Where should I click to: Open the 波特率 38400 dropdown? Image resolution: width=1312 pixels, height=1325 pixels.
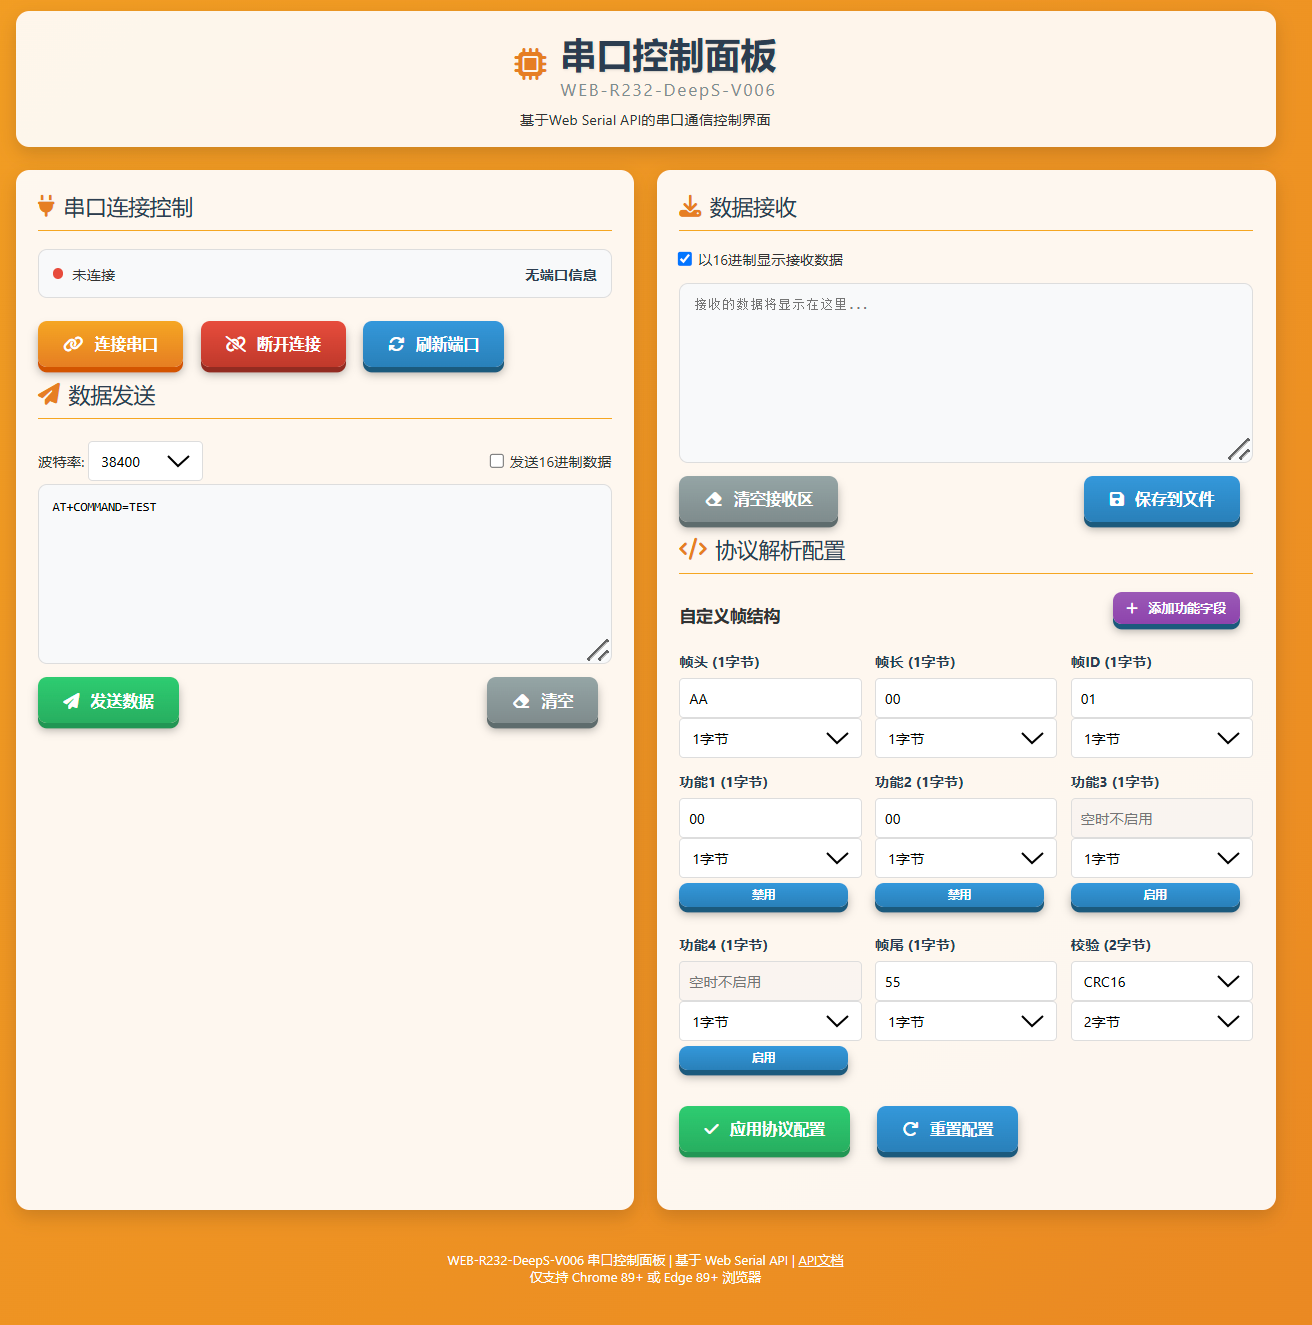(146, 461)
